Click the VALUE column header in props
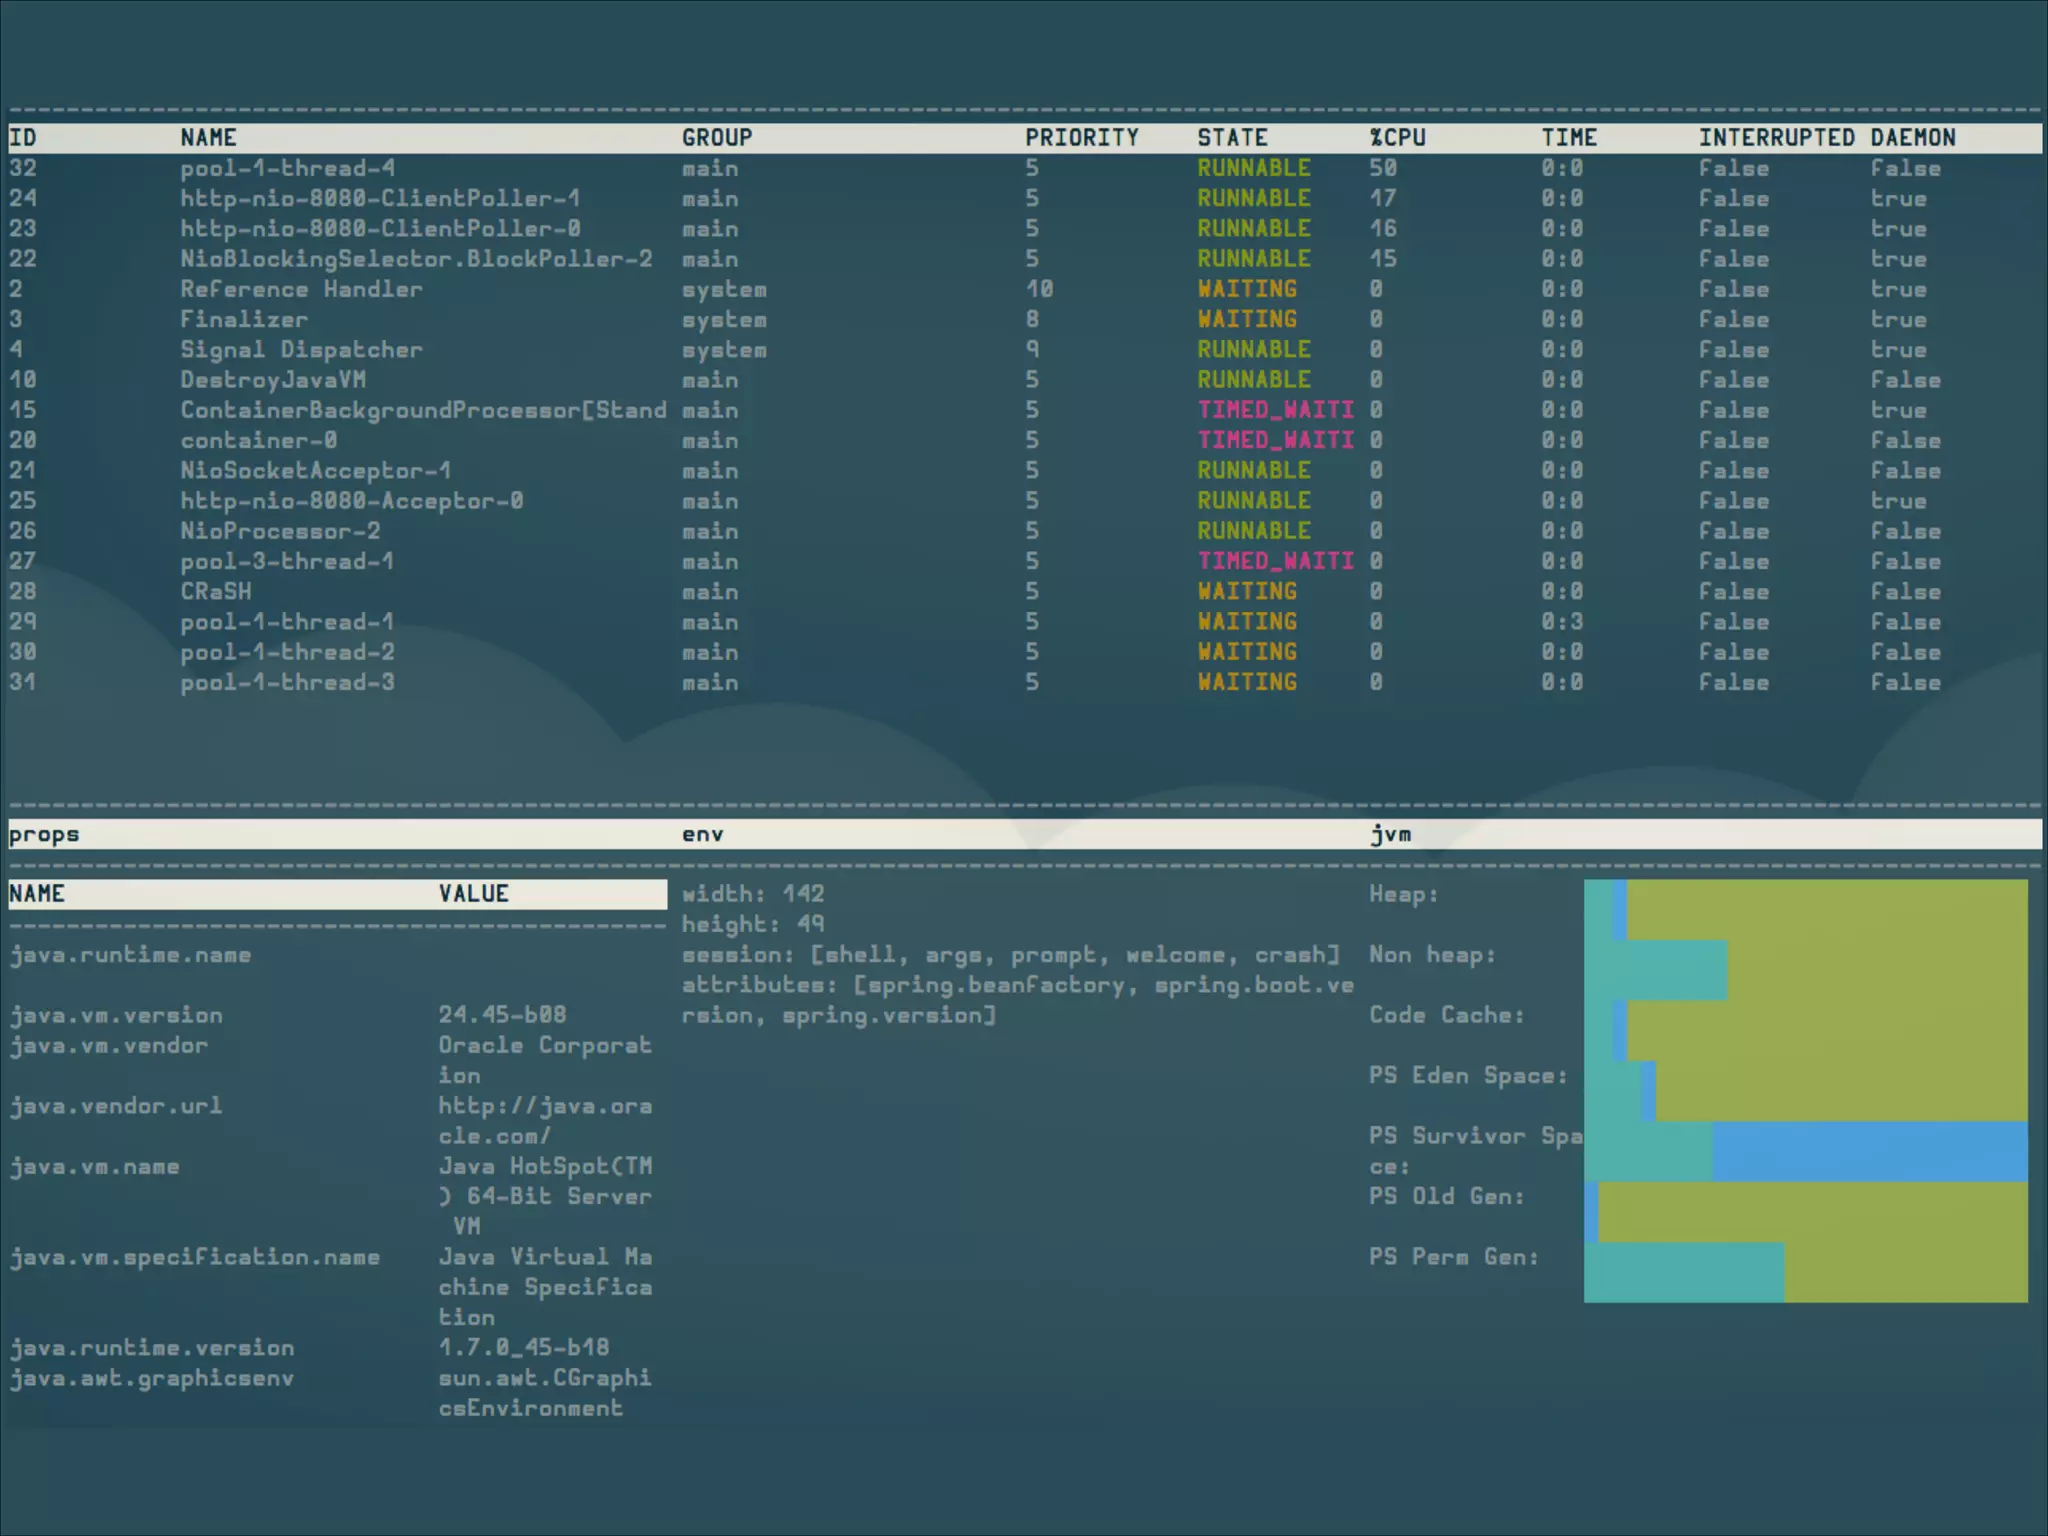The height and width of the screenshot is (1536, 2048). (473, 894)
